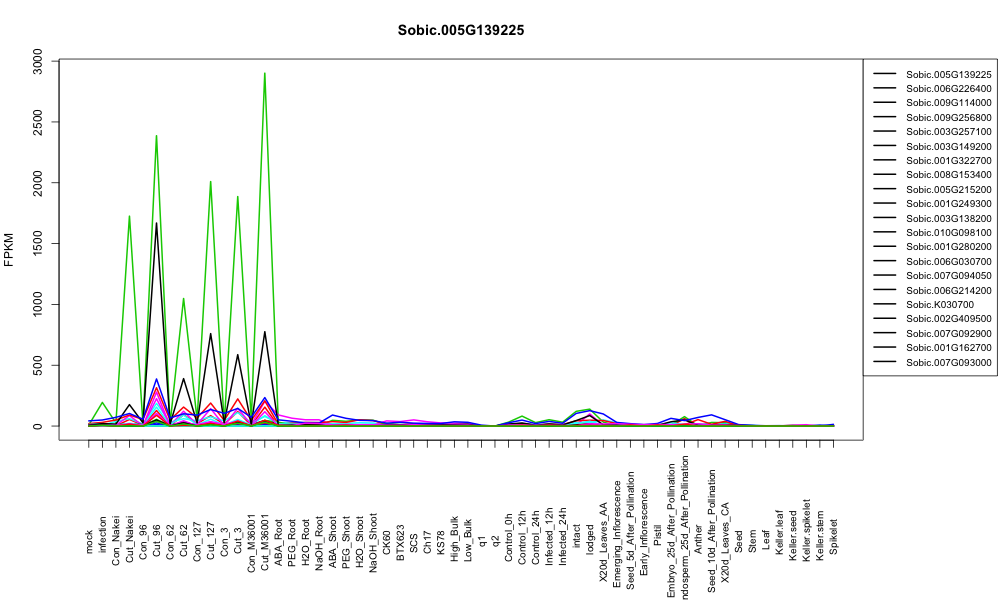Select legend entry Sobic.K030700
This screenshot has height=600, width=1000.
[x=939, y=304]
